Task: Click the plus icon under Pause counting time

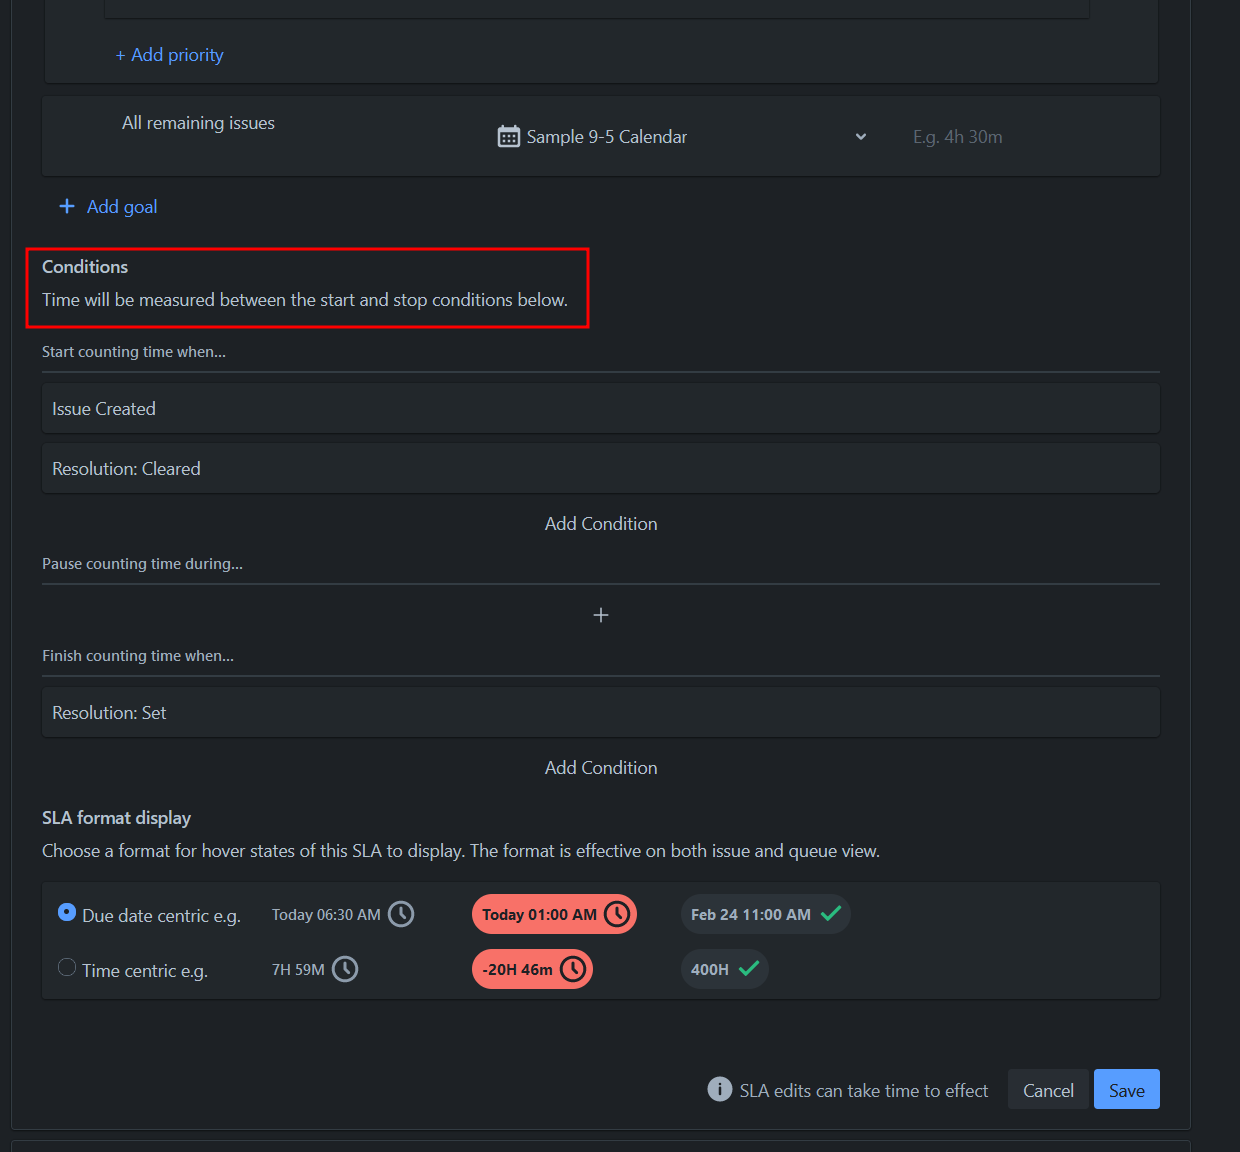Action: 601,615
